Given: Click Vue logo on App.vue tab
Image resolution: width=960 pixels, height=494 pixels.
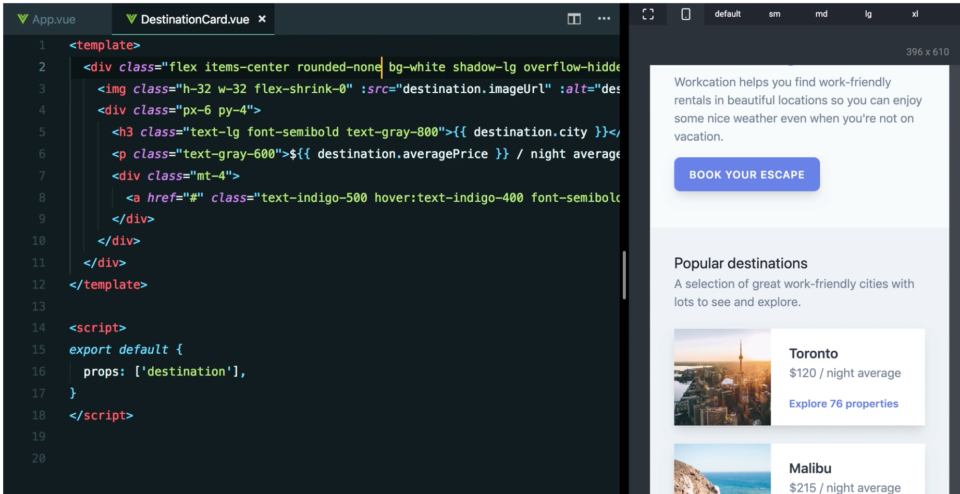Looking at the screenshot, I should pos(22,19).
